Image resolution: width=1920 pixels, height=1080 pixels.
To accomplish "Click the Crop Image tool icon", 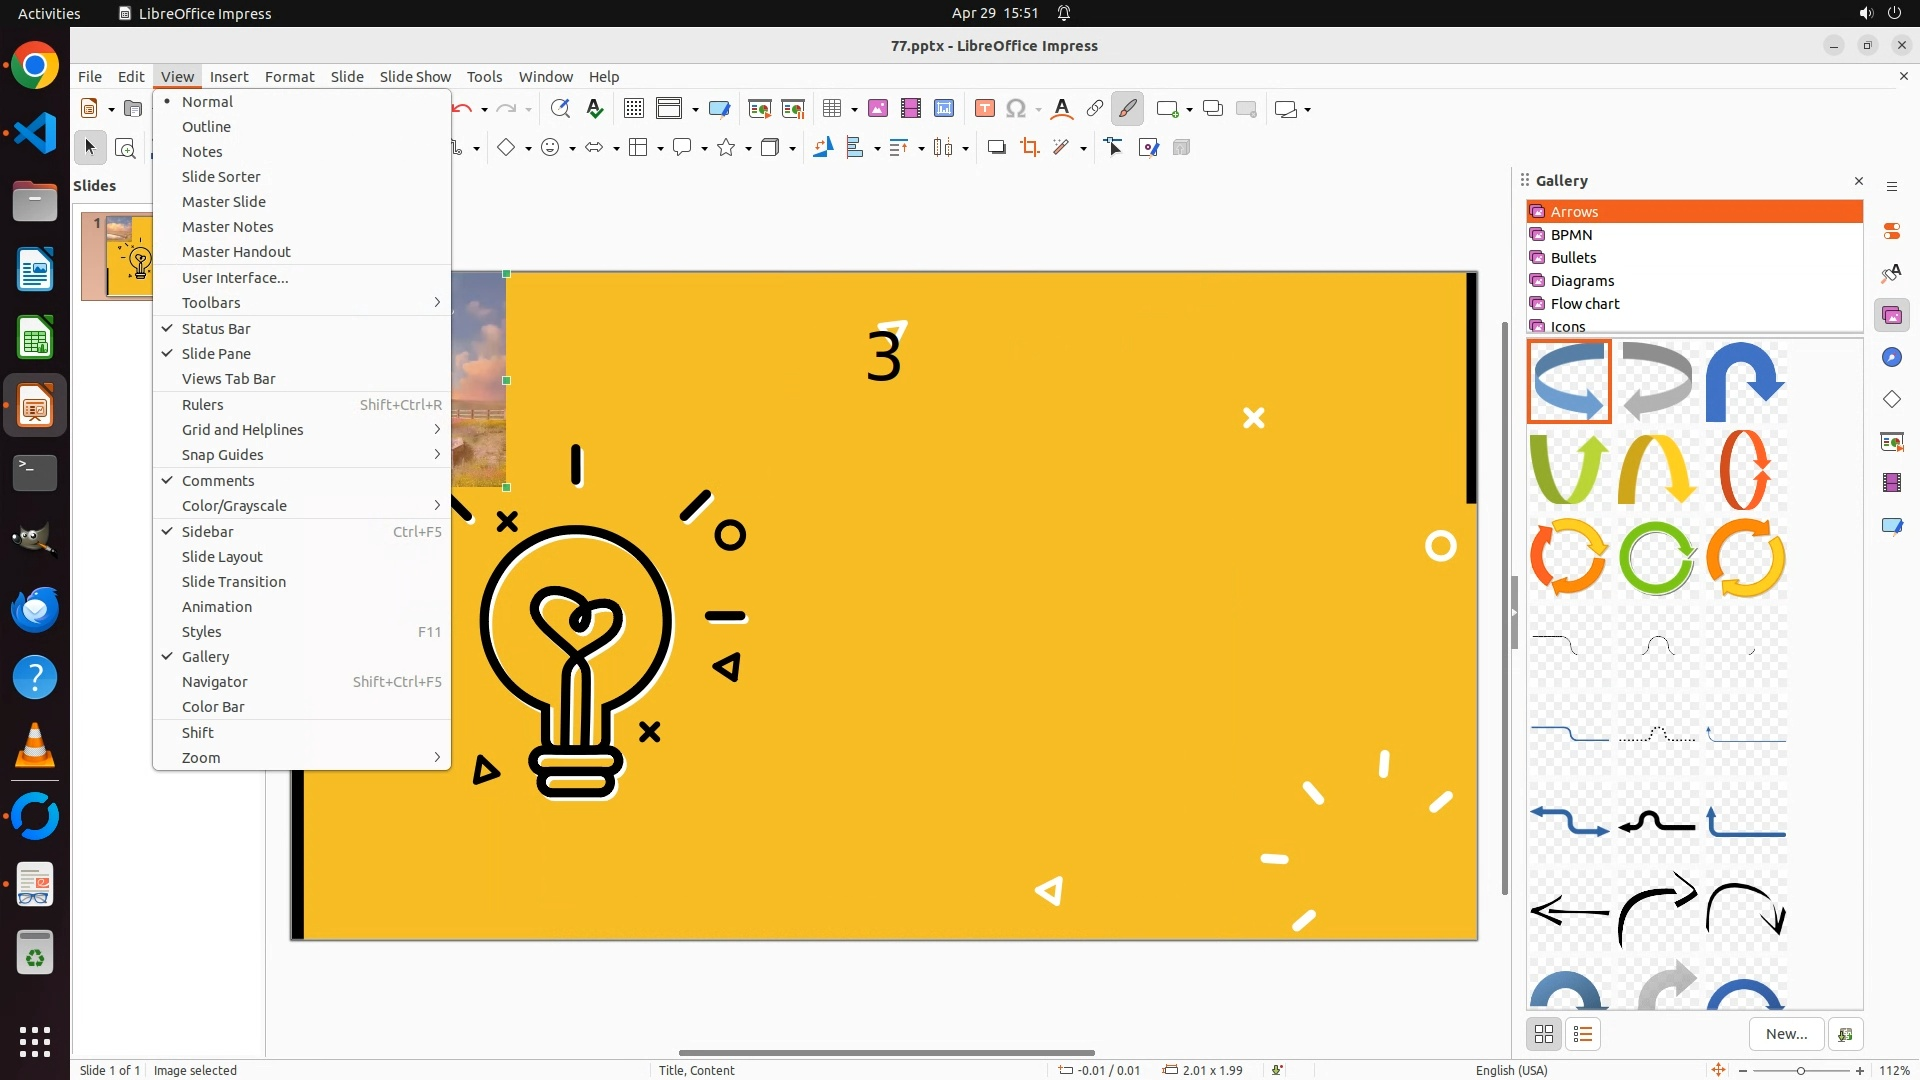I will 1029,148.
